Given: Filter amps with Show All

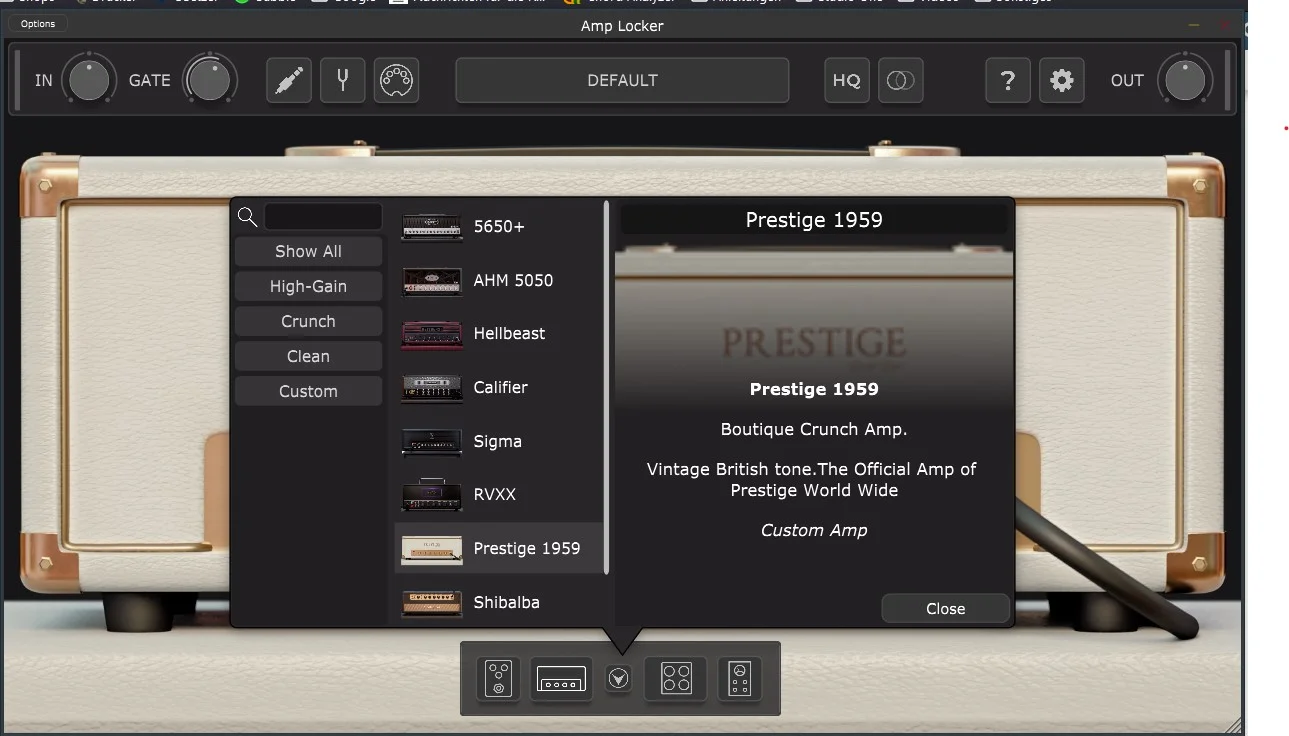Looking at the screenshot, I should point(308,251).
